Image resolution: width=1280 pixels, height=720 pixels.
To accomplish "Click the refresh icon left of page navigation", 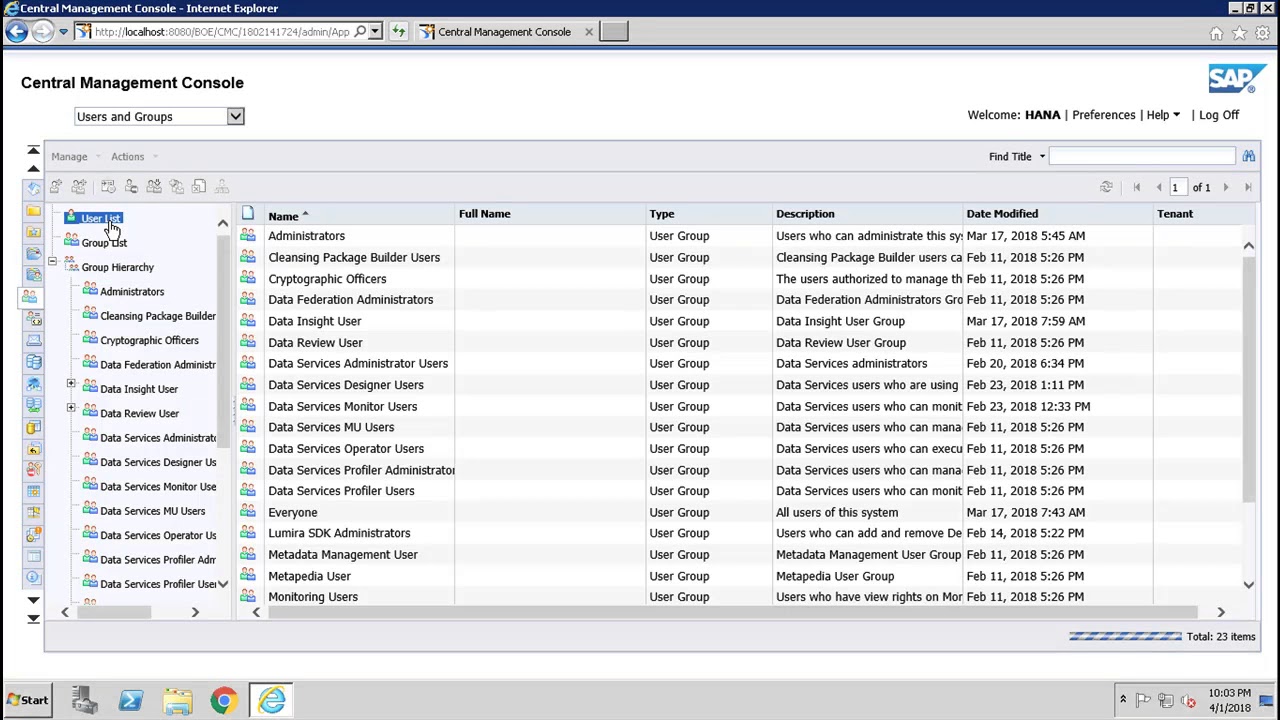I will click(1106, 187).
